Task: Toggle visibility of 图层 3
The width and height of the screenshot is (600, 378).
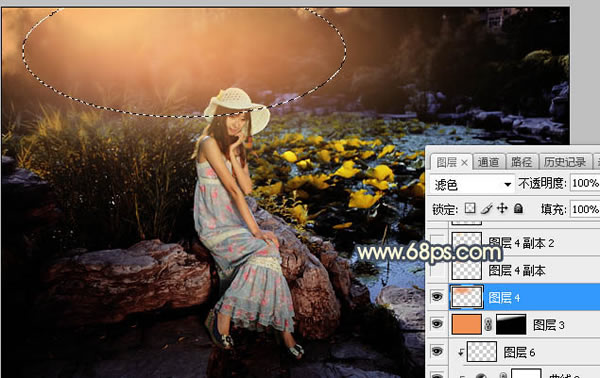Action: coord(437,324)
